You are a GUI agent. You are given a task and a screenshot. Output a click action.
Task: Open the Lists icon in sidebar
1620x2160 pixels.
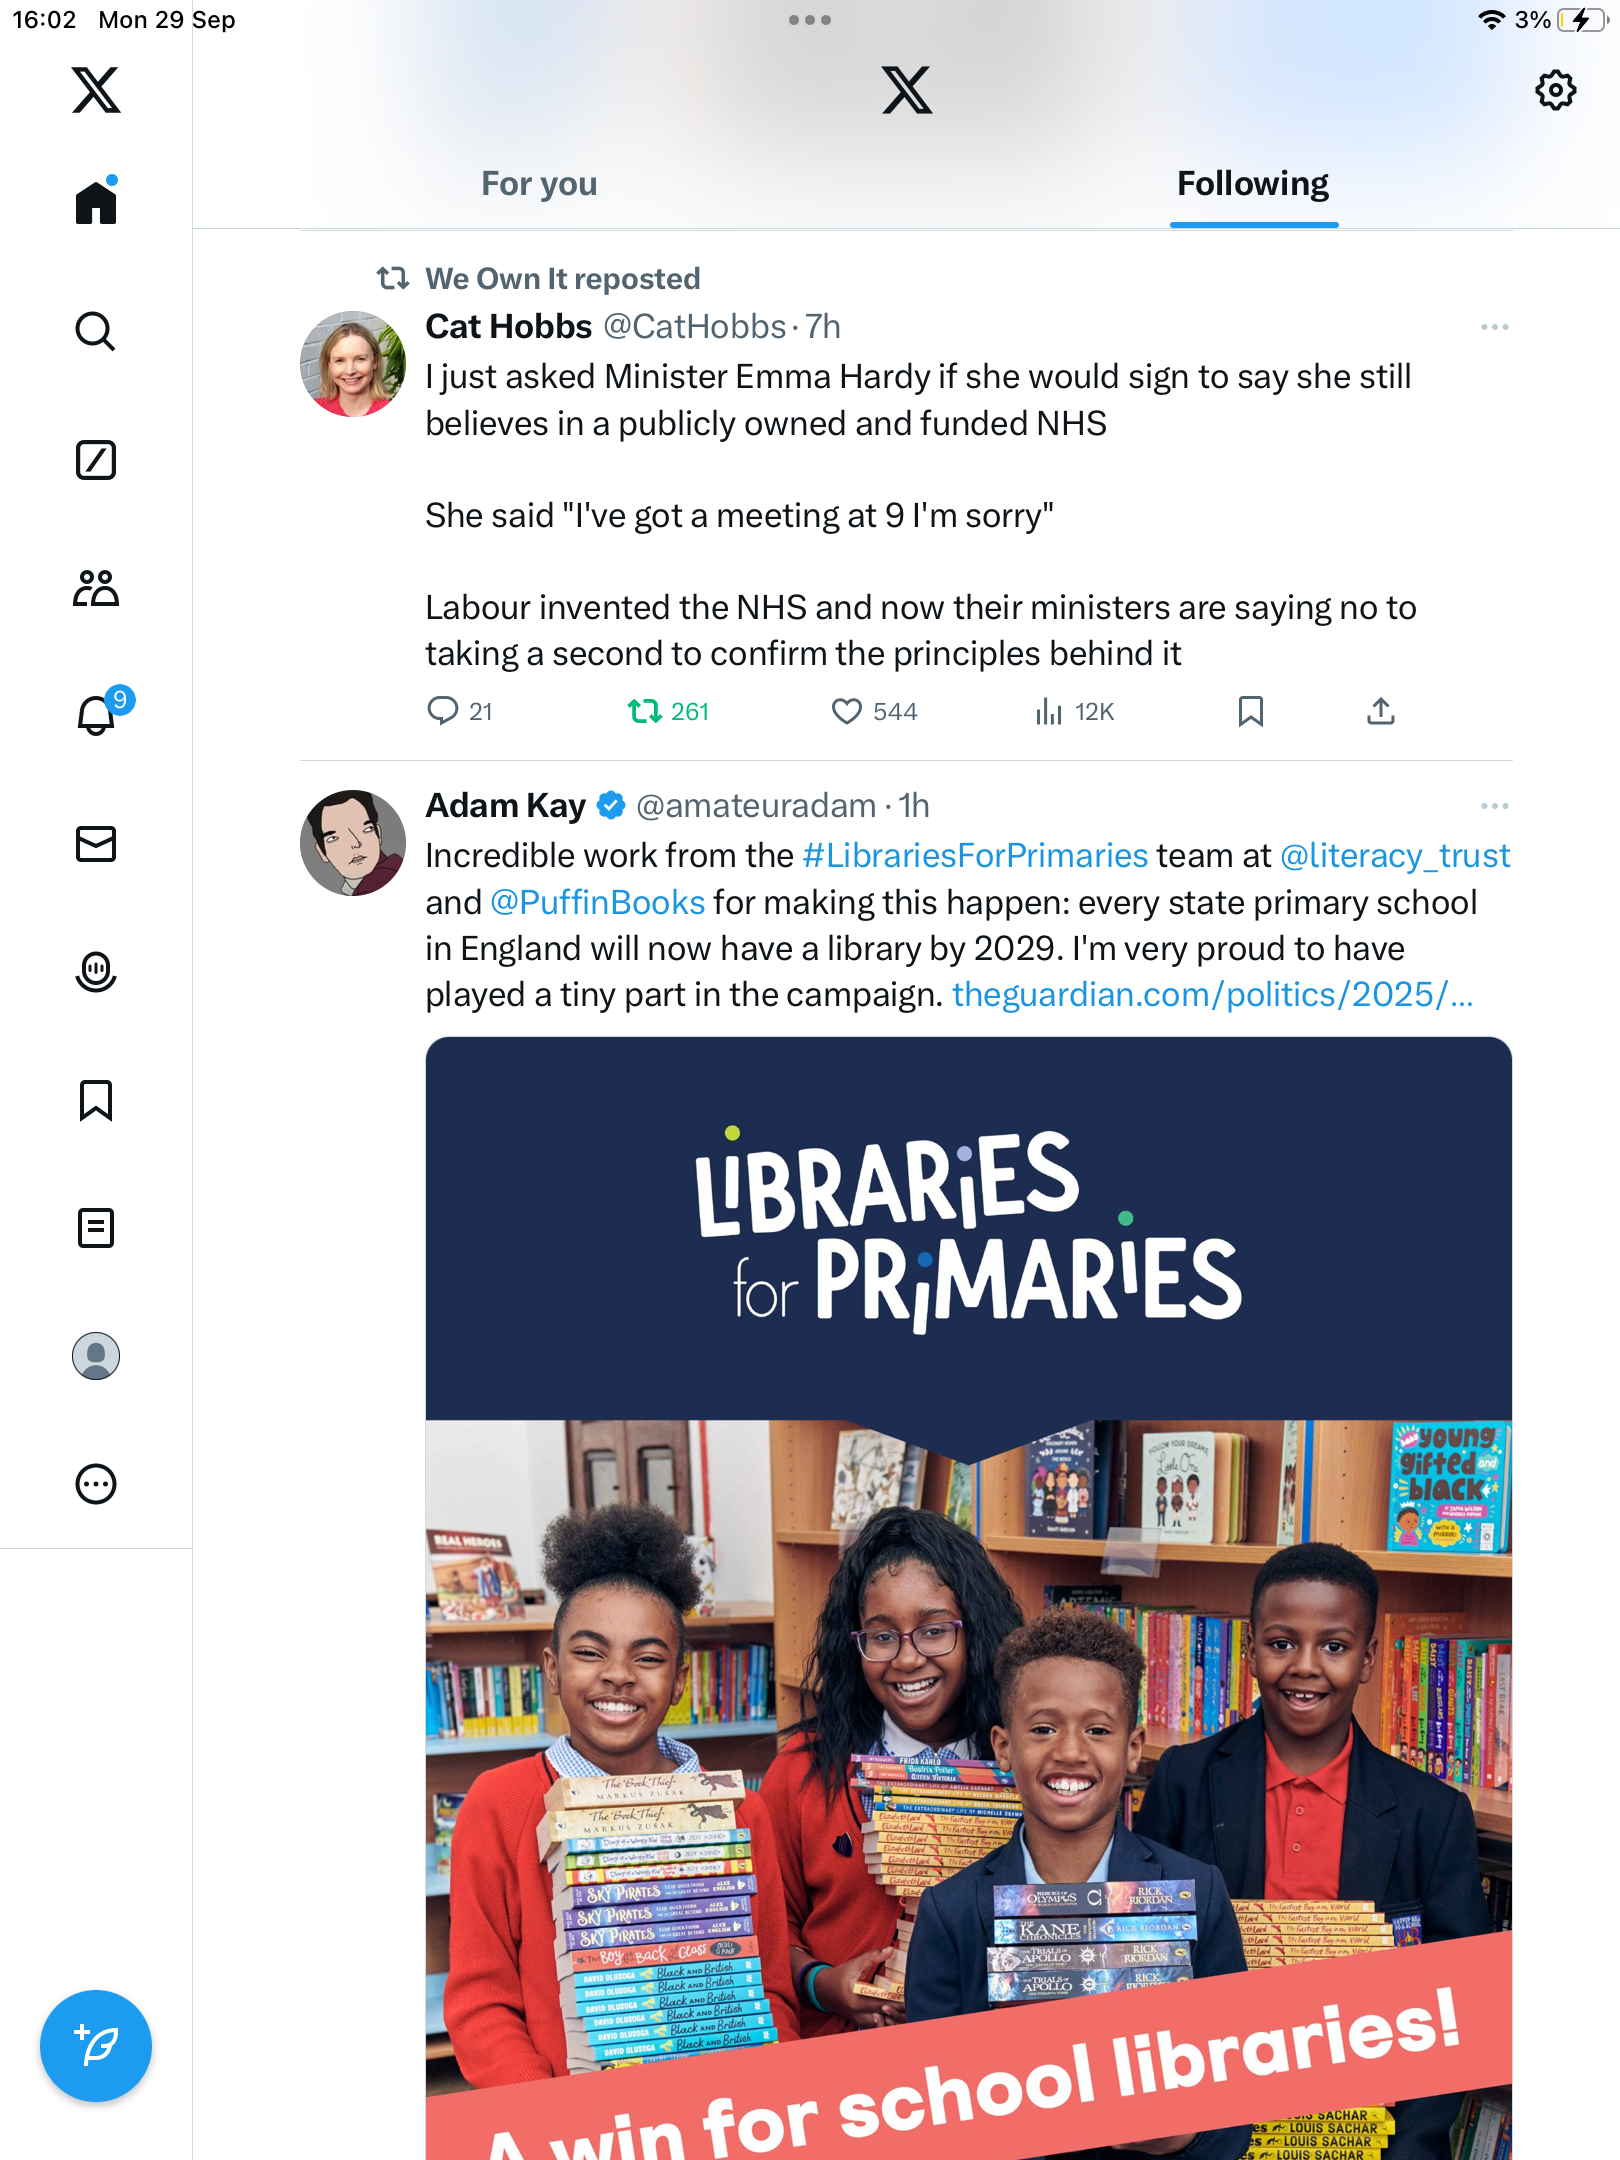pos(96,1228)
